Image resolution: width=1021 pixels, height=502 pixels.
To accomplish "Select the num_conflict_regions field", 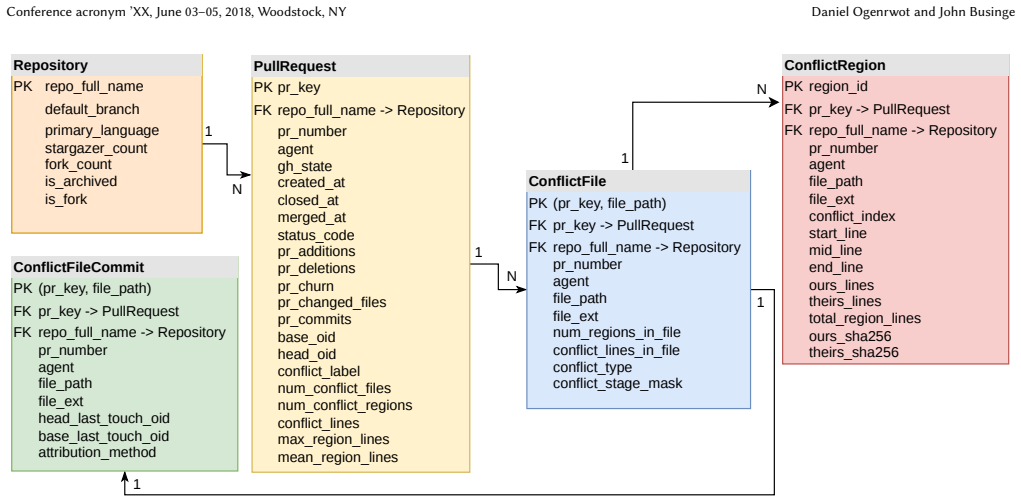I will 345,406.
